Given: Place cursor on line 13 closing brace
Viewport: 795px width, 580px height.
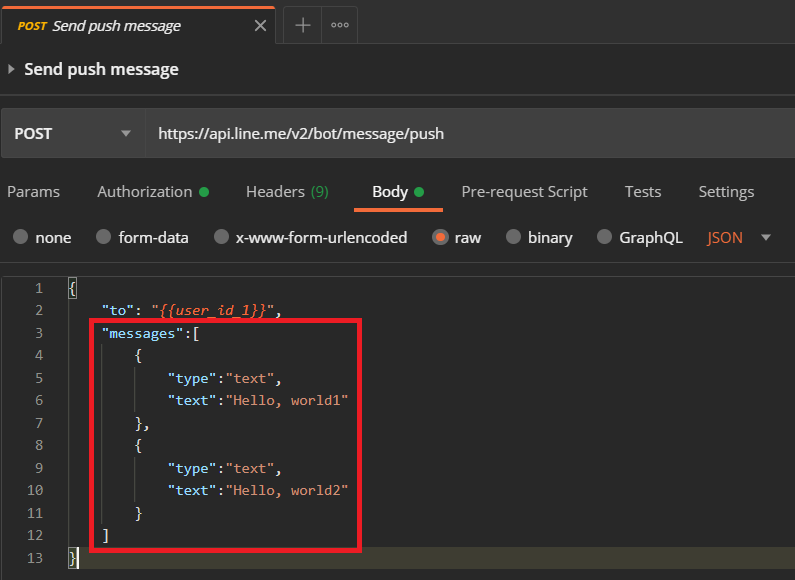Looking at the screenshot, I should 73,558.
